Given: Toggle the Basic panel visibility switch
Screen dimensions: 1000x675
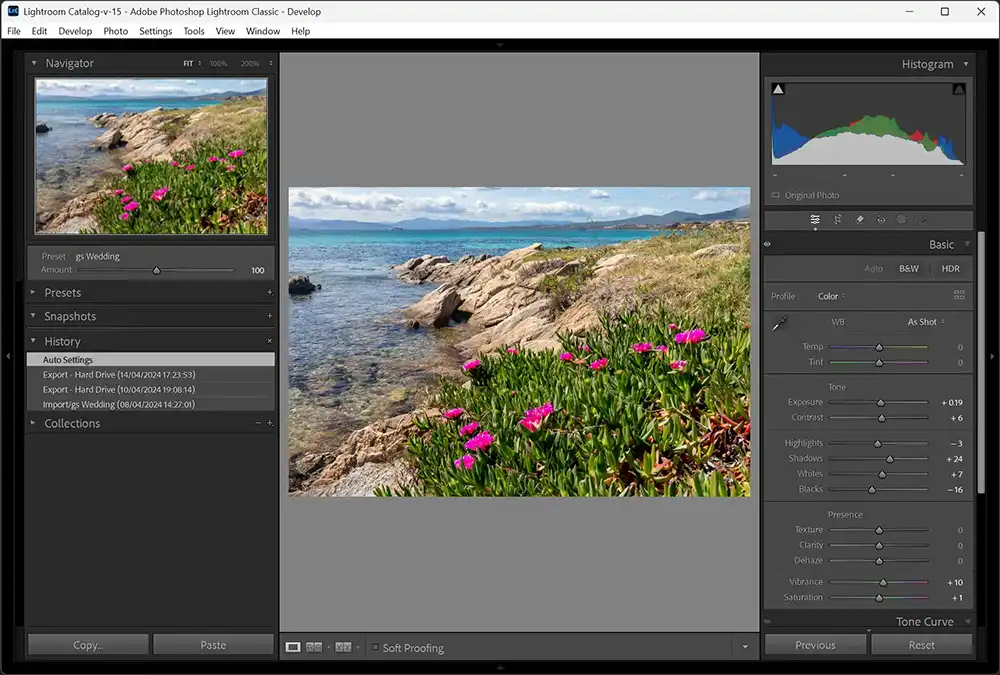Looking at the screenshot, I should tap(768, 243).
